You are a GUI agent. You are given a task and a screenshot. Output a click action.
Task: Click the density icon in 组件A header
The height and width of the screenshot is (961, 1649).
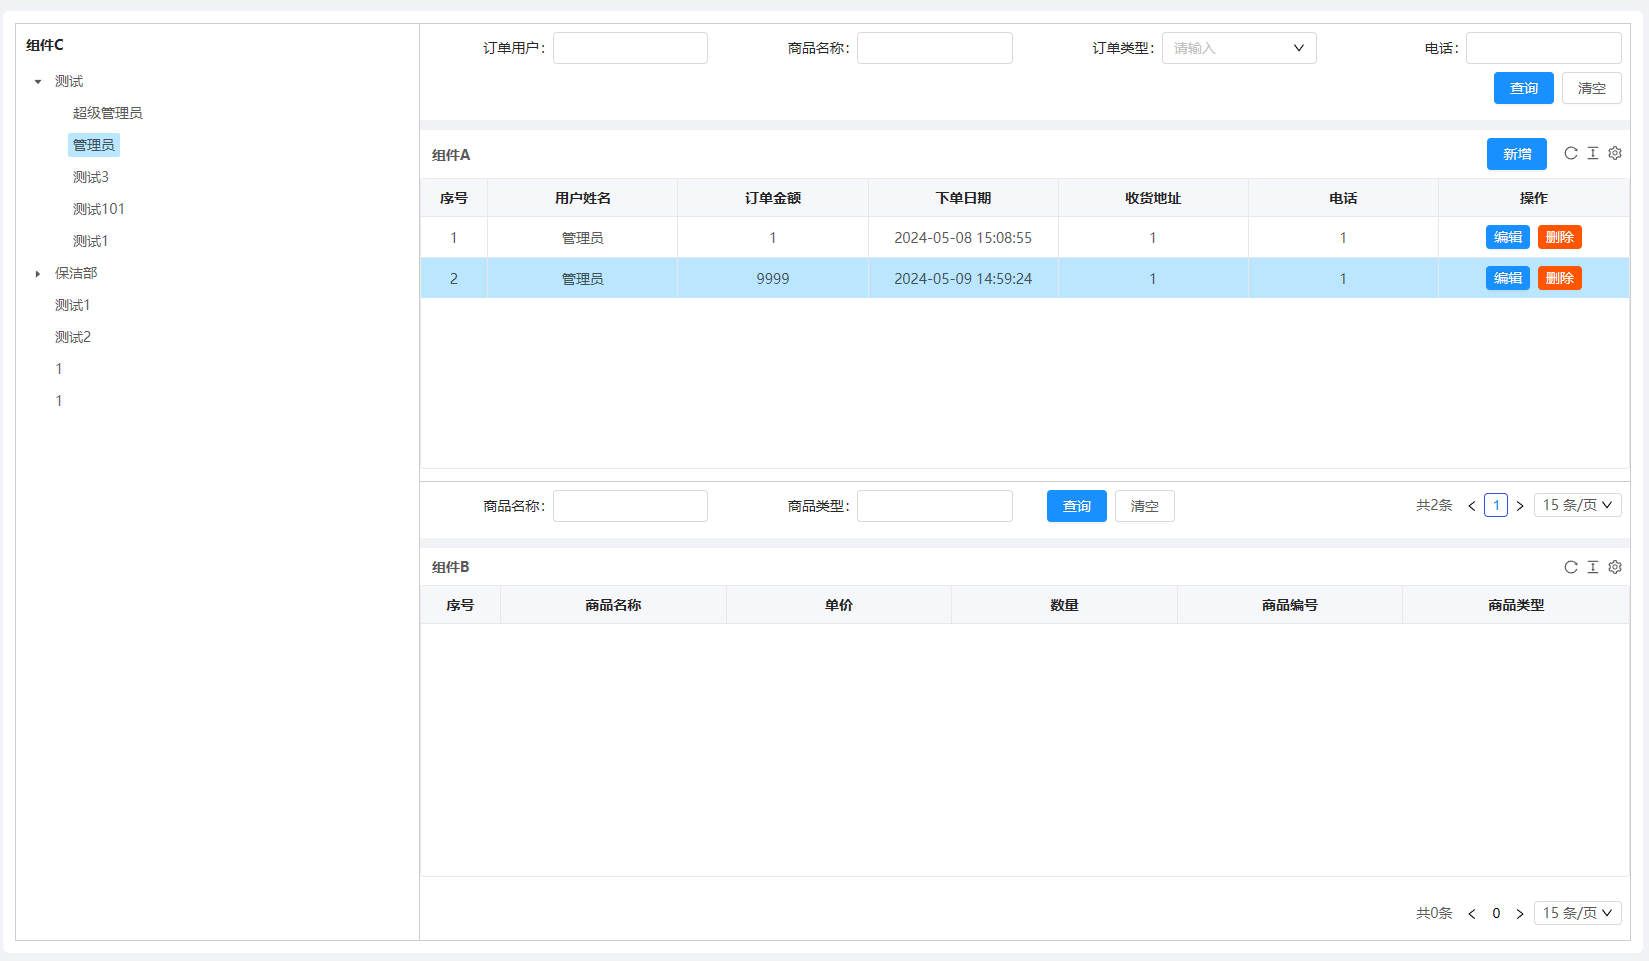pos(1593,154)
